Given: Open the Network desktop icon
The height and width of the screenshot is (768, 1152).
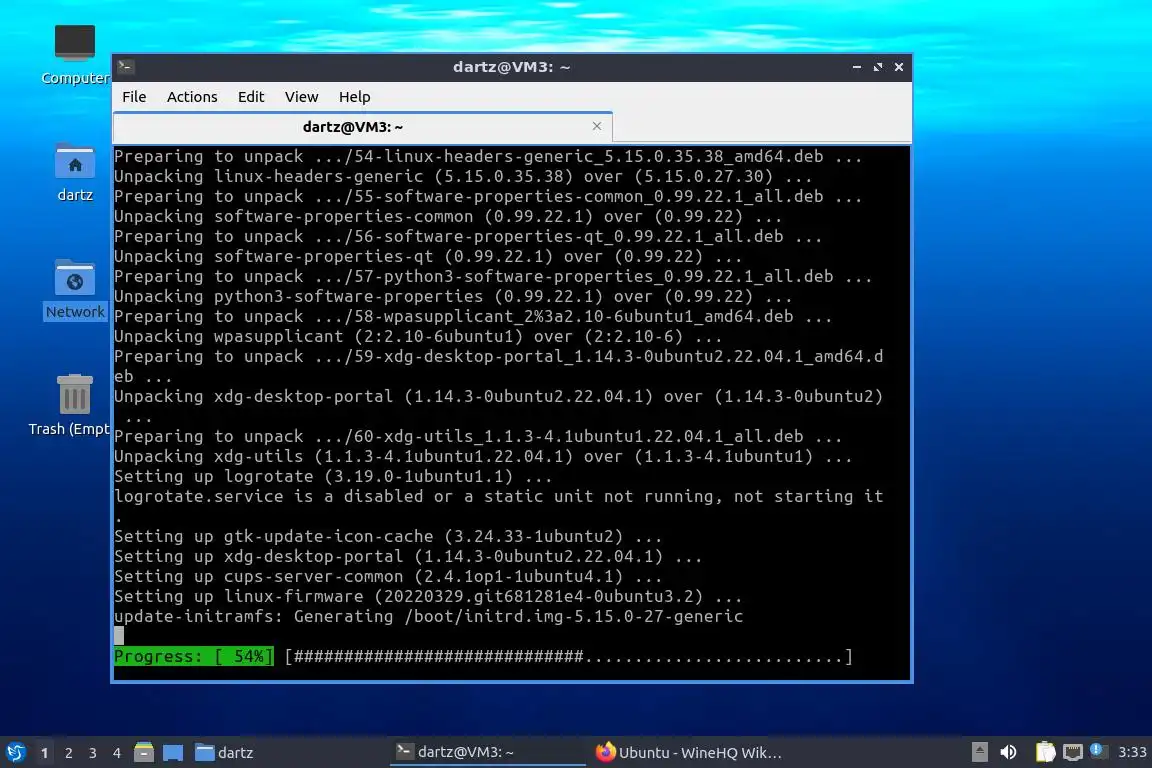Looking at the screenshot, I should [75, 289].
